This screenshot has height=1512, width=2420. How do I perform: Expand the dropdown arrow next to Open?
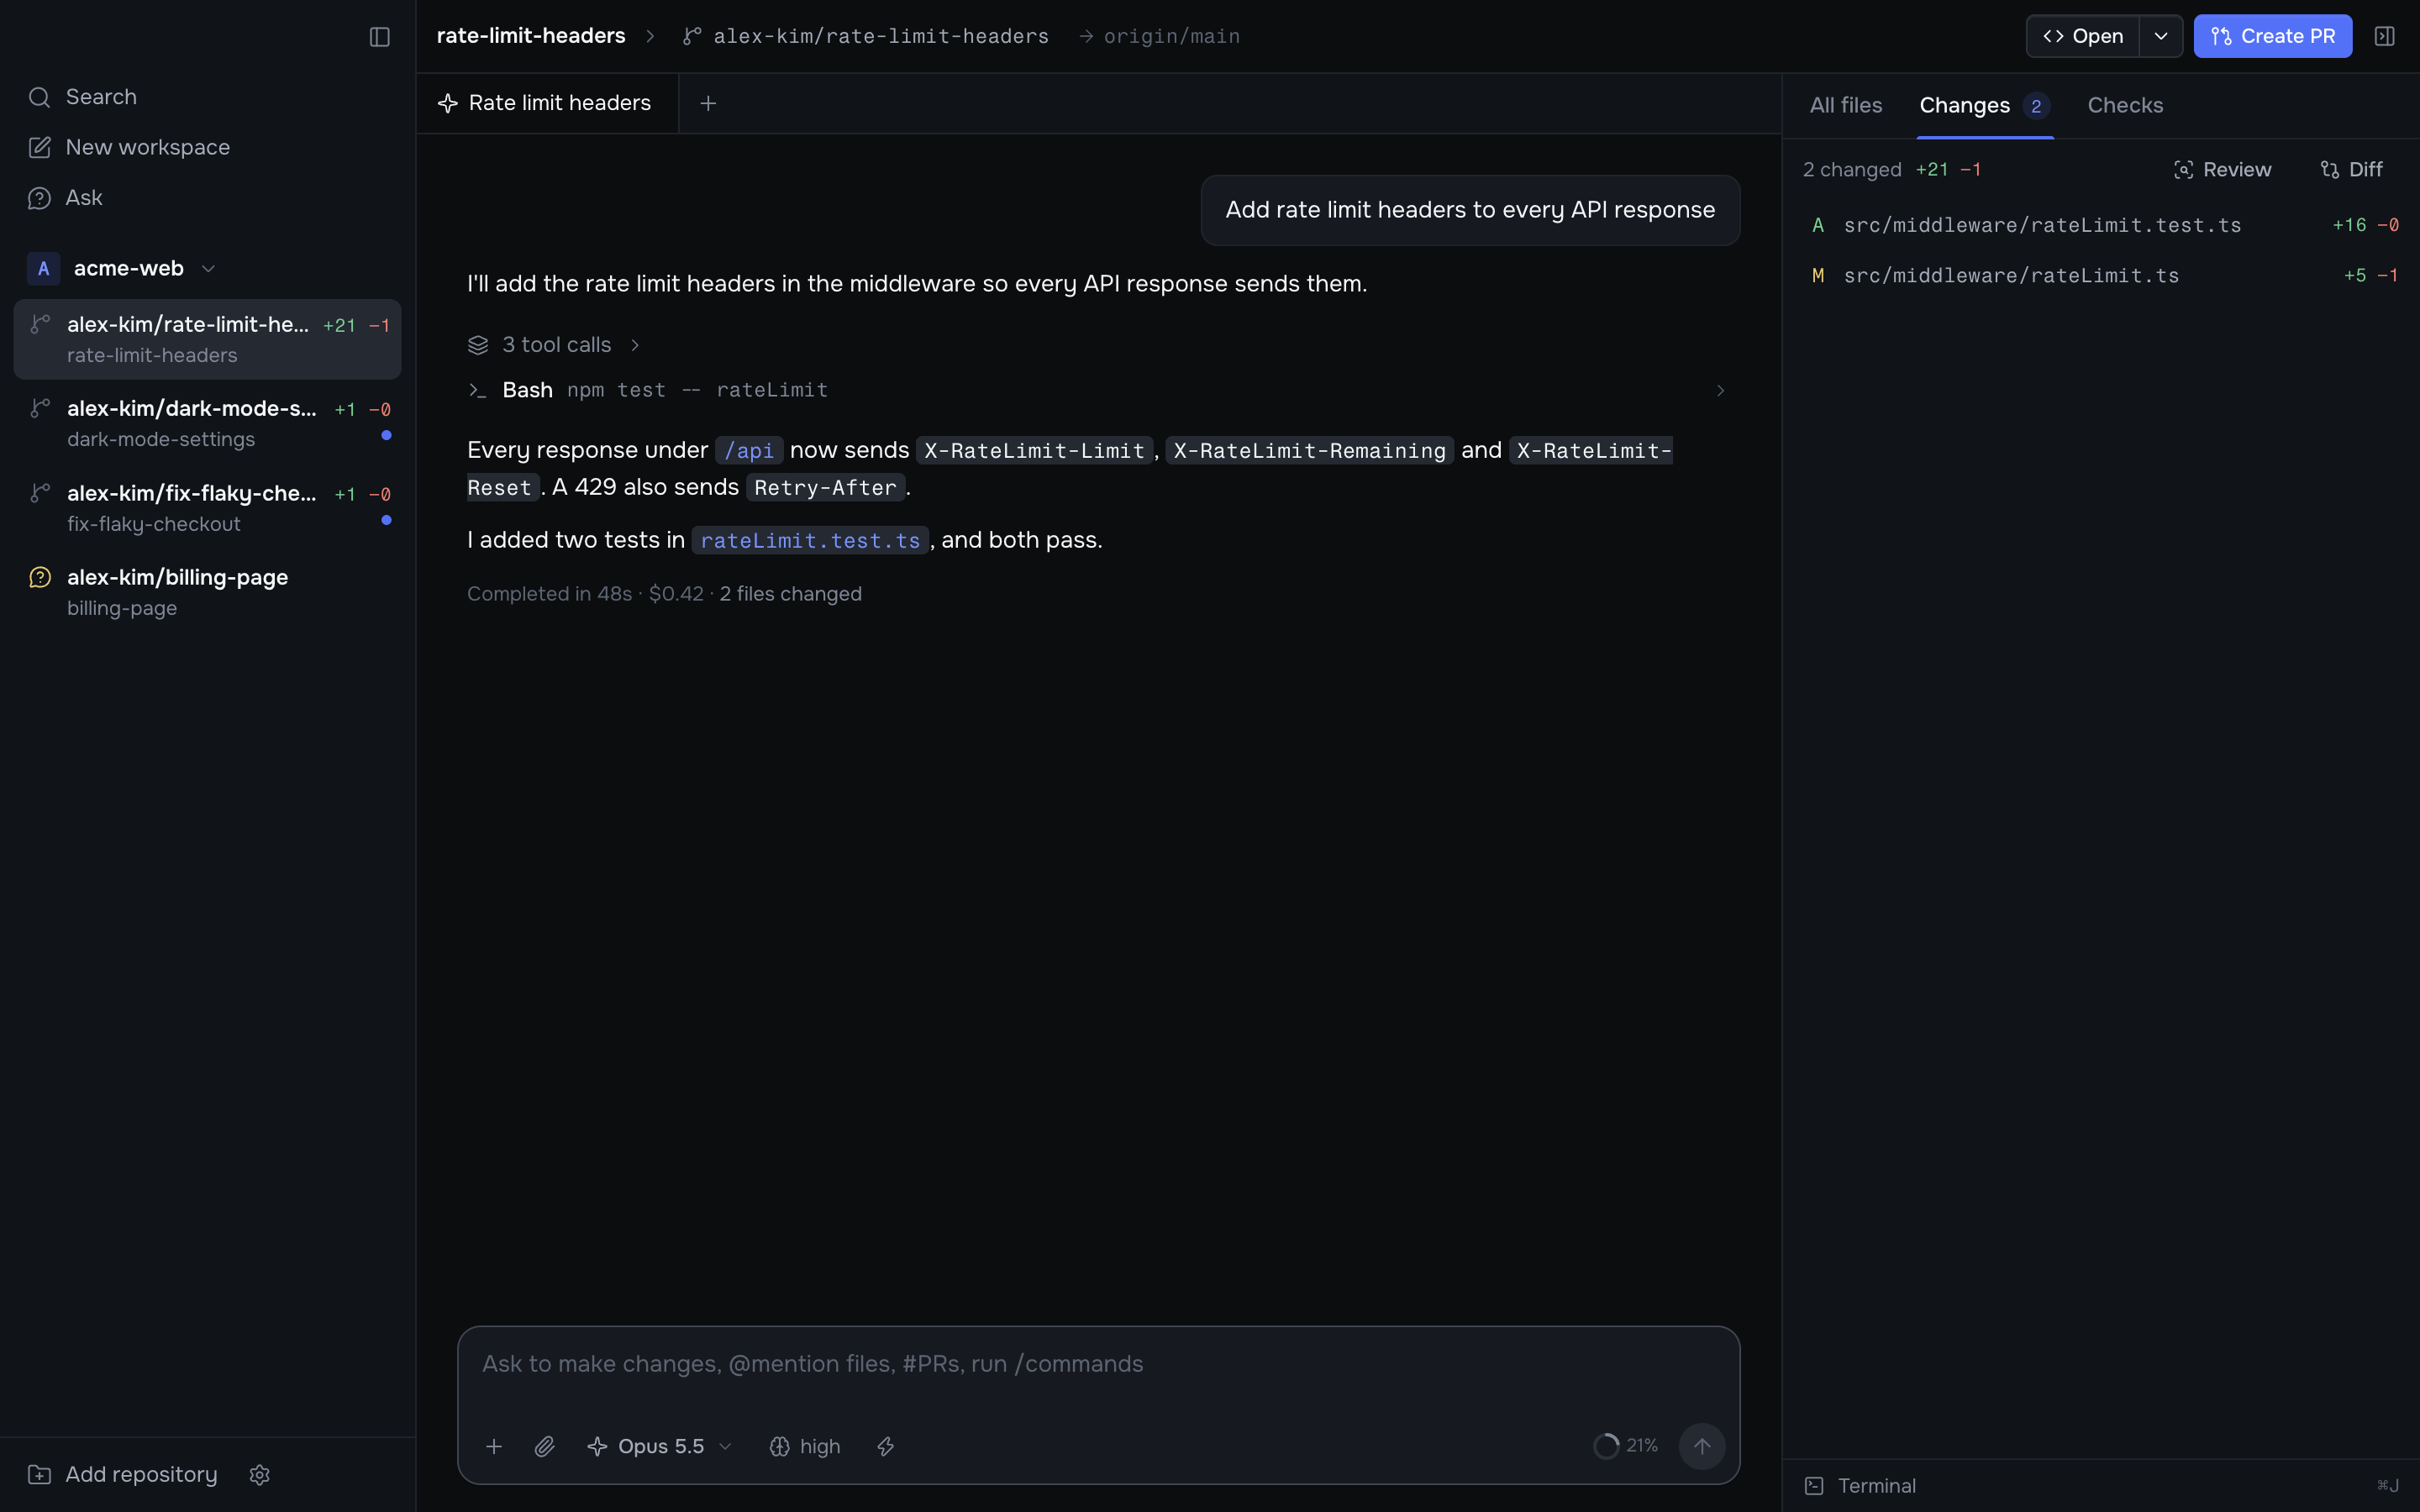2161,36
